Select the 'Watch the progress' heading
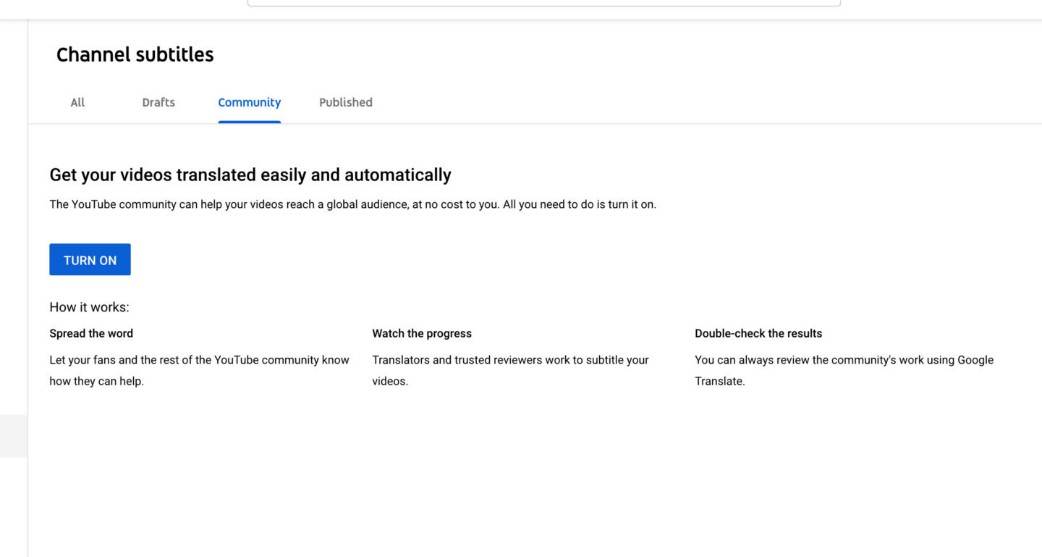 (x=421, y=333)
